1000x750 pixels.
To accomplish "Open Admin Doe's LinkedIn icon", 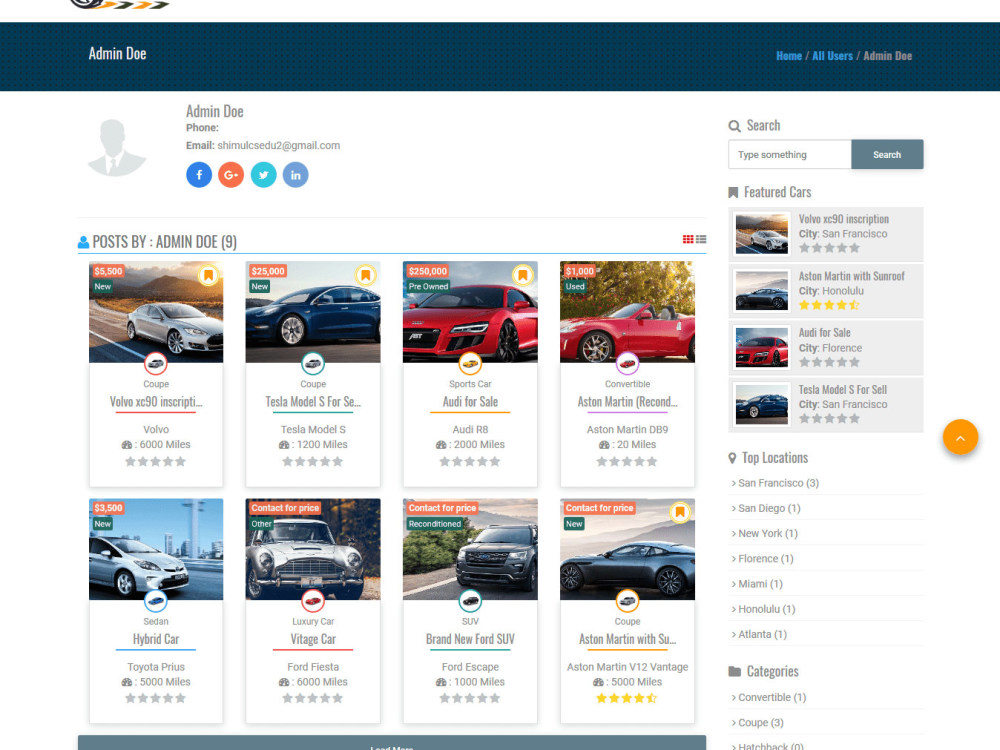I will (295, 175).
